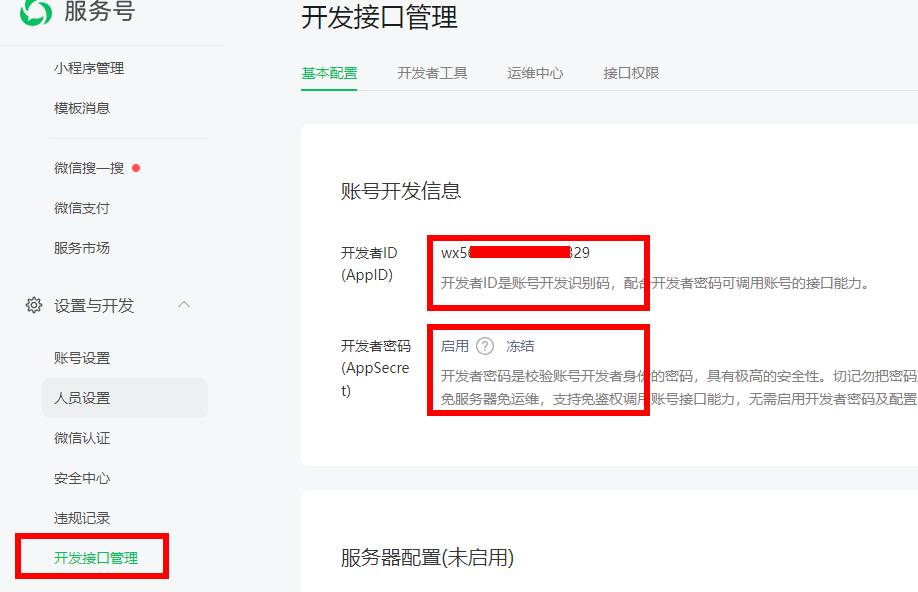Open the 微信支付 page

point(83,207)
